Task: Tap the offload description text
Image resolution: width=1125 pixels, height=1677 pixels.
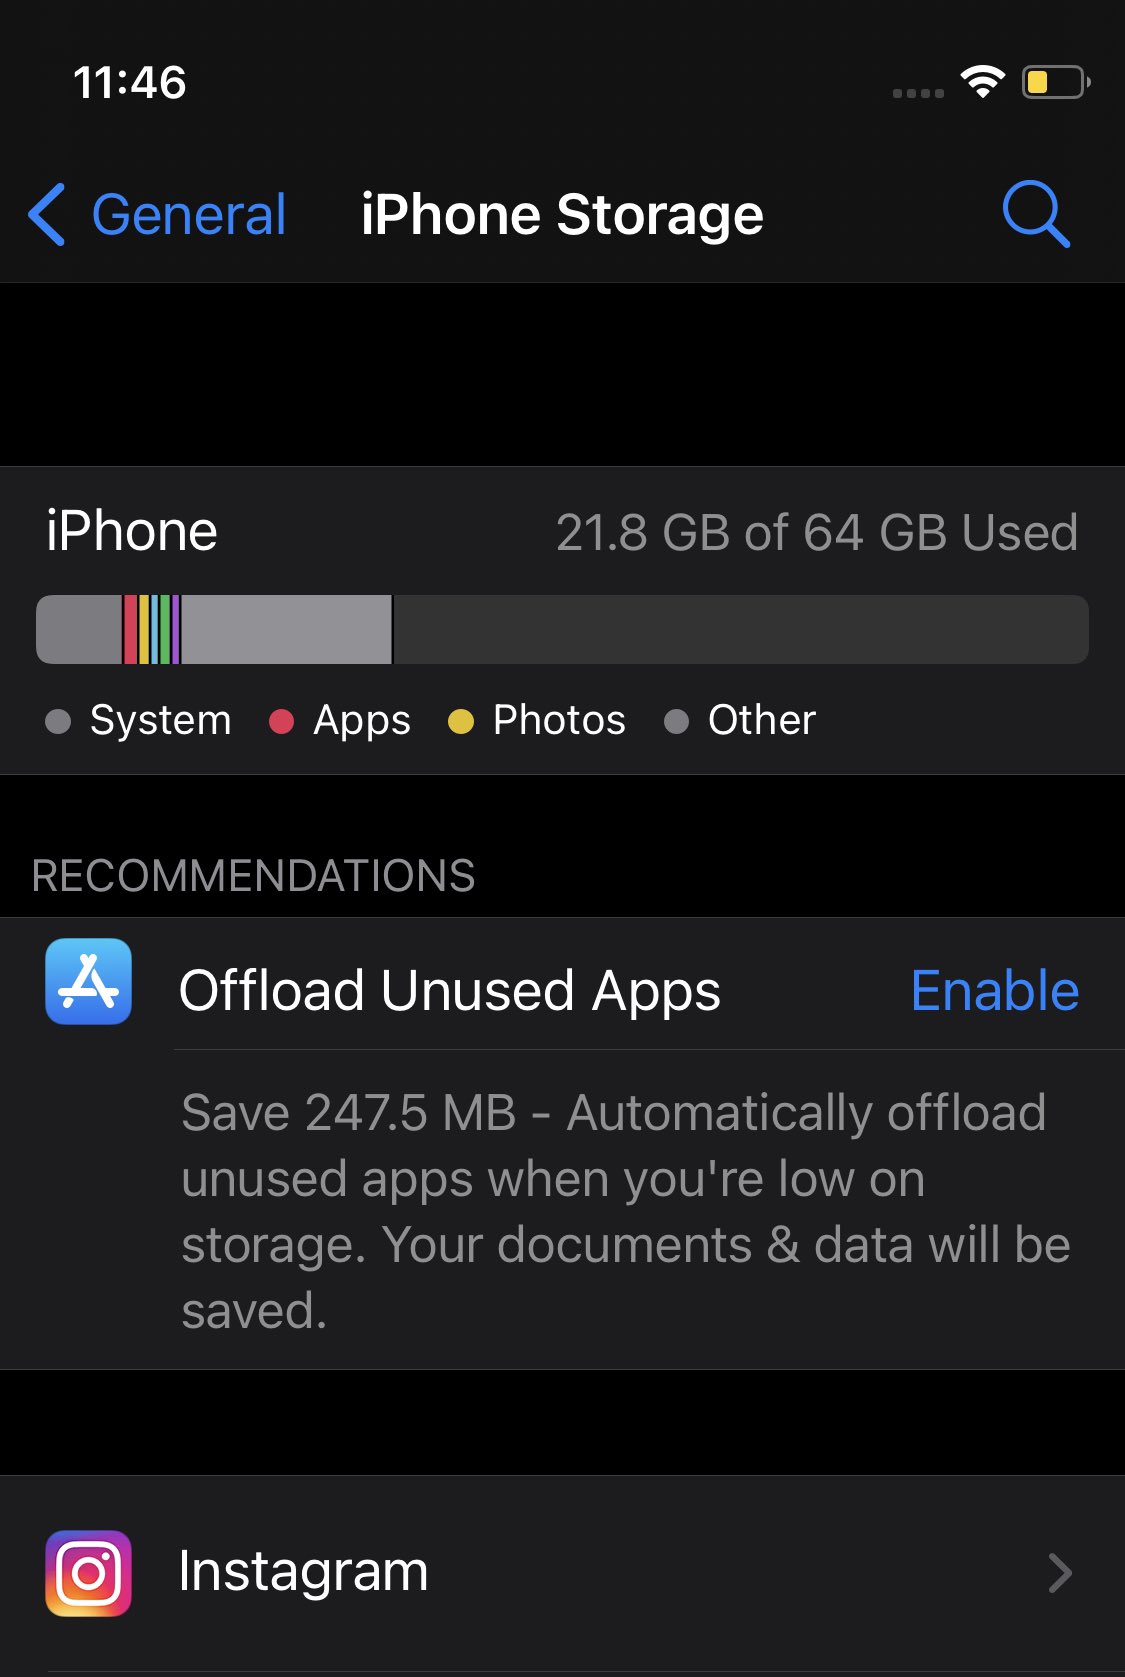Action: click(625, 1210)
